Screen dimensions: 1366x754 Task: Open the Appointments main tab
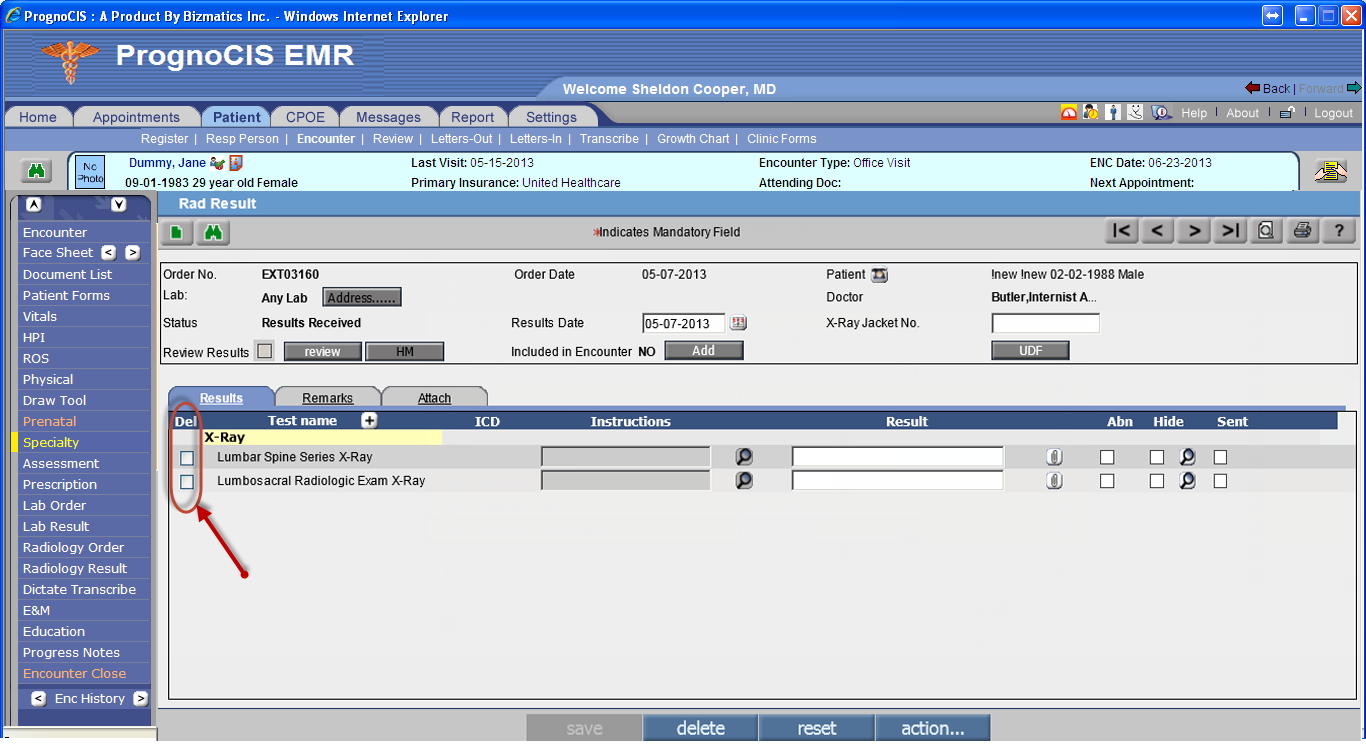pos(136,116)
